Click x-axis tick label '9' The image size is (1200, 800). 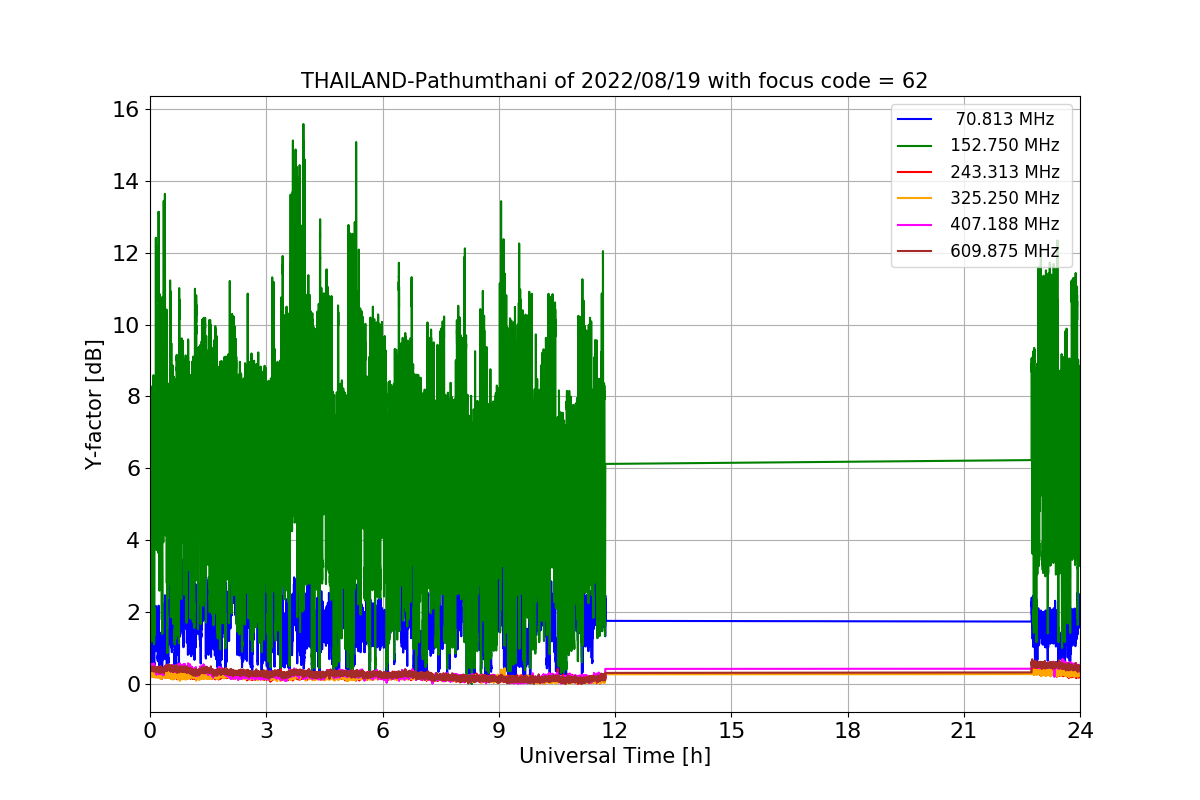499,730
